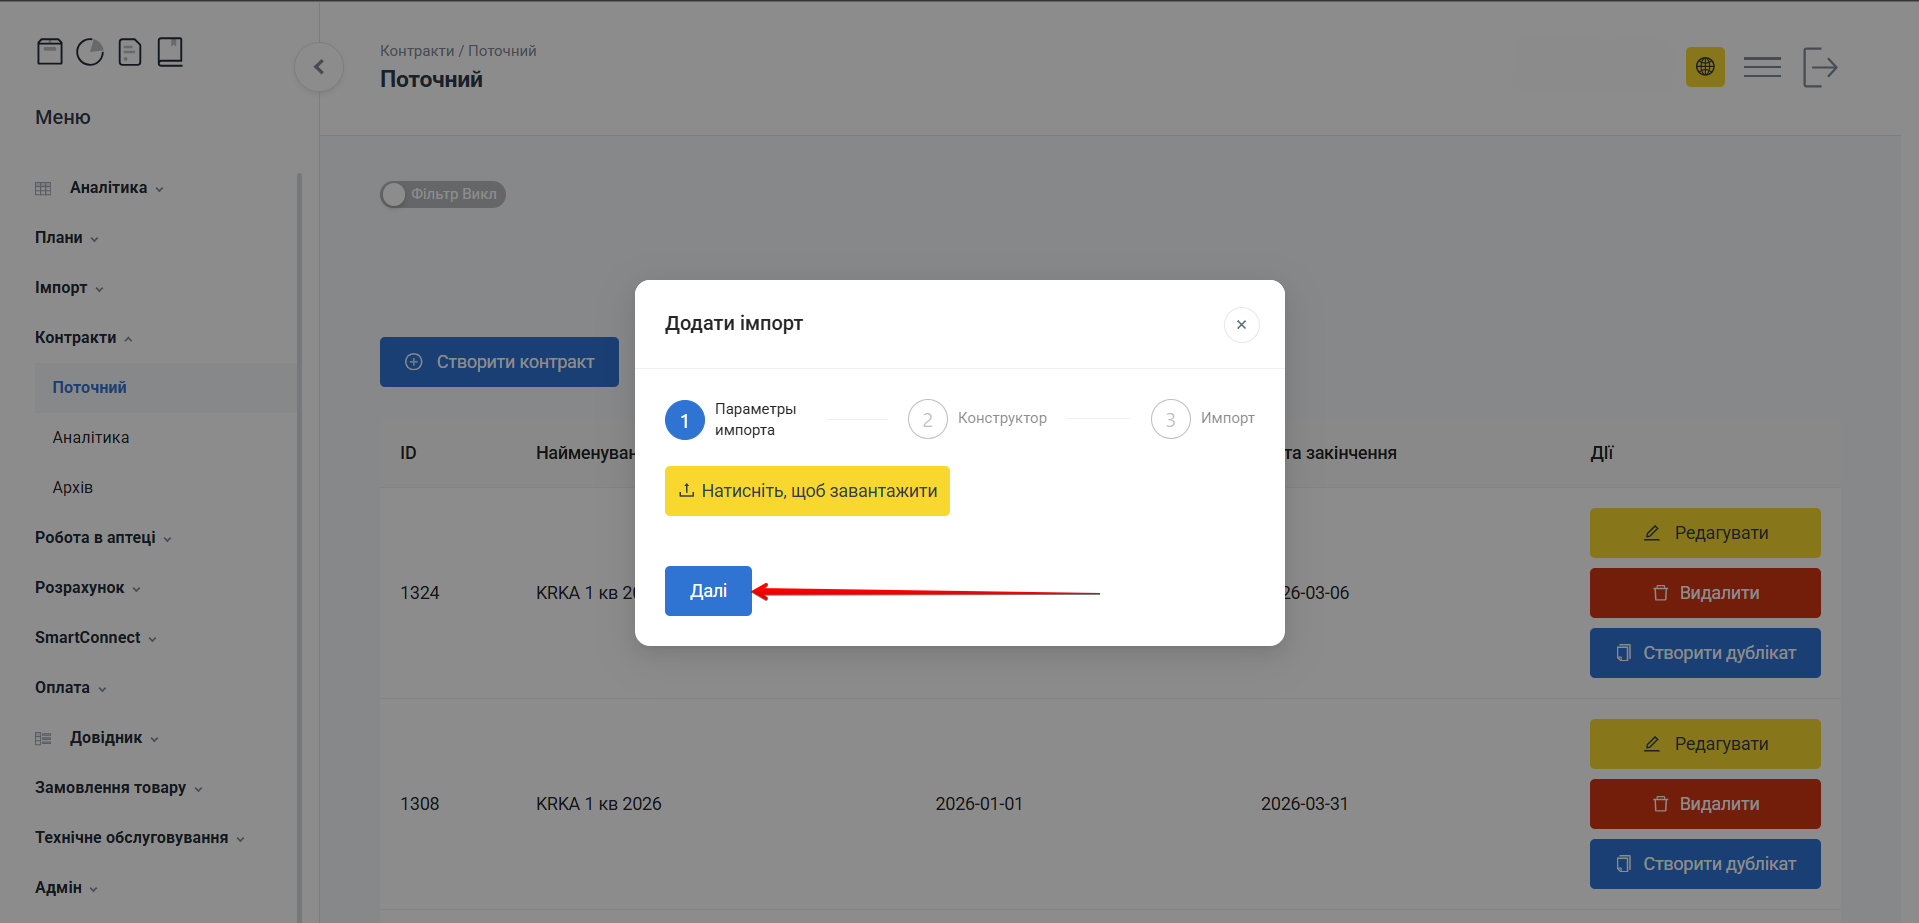Open the book icon in sidebar header
This screenshot has width=1919, height=923.
click(170, 51)
